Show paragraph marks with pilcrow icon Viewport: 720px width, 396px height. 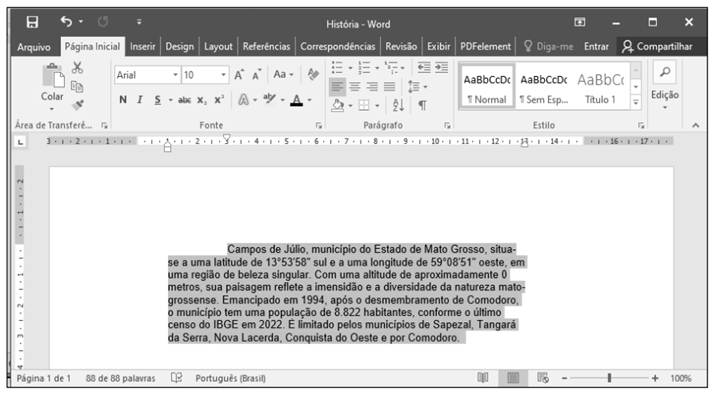point(422,106)
